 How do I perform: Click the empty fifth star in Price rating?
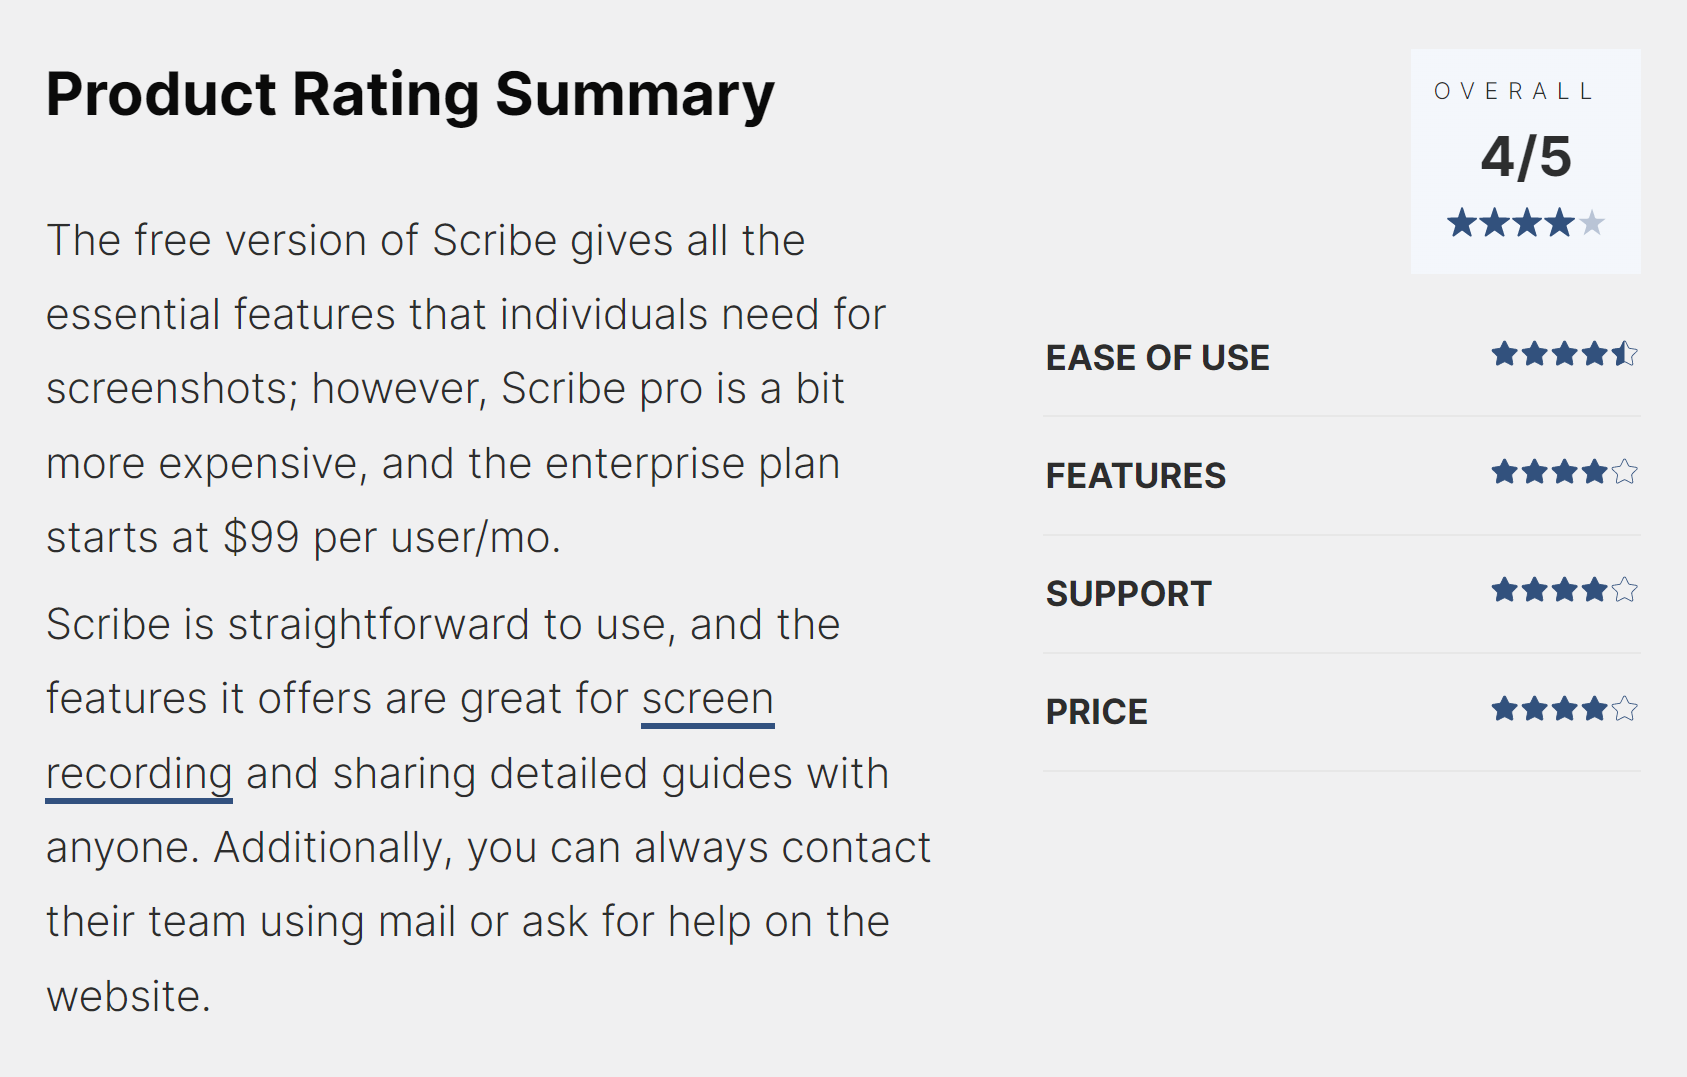coord(1625,709)
